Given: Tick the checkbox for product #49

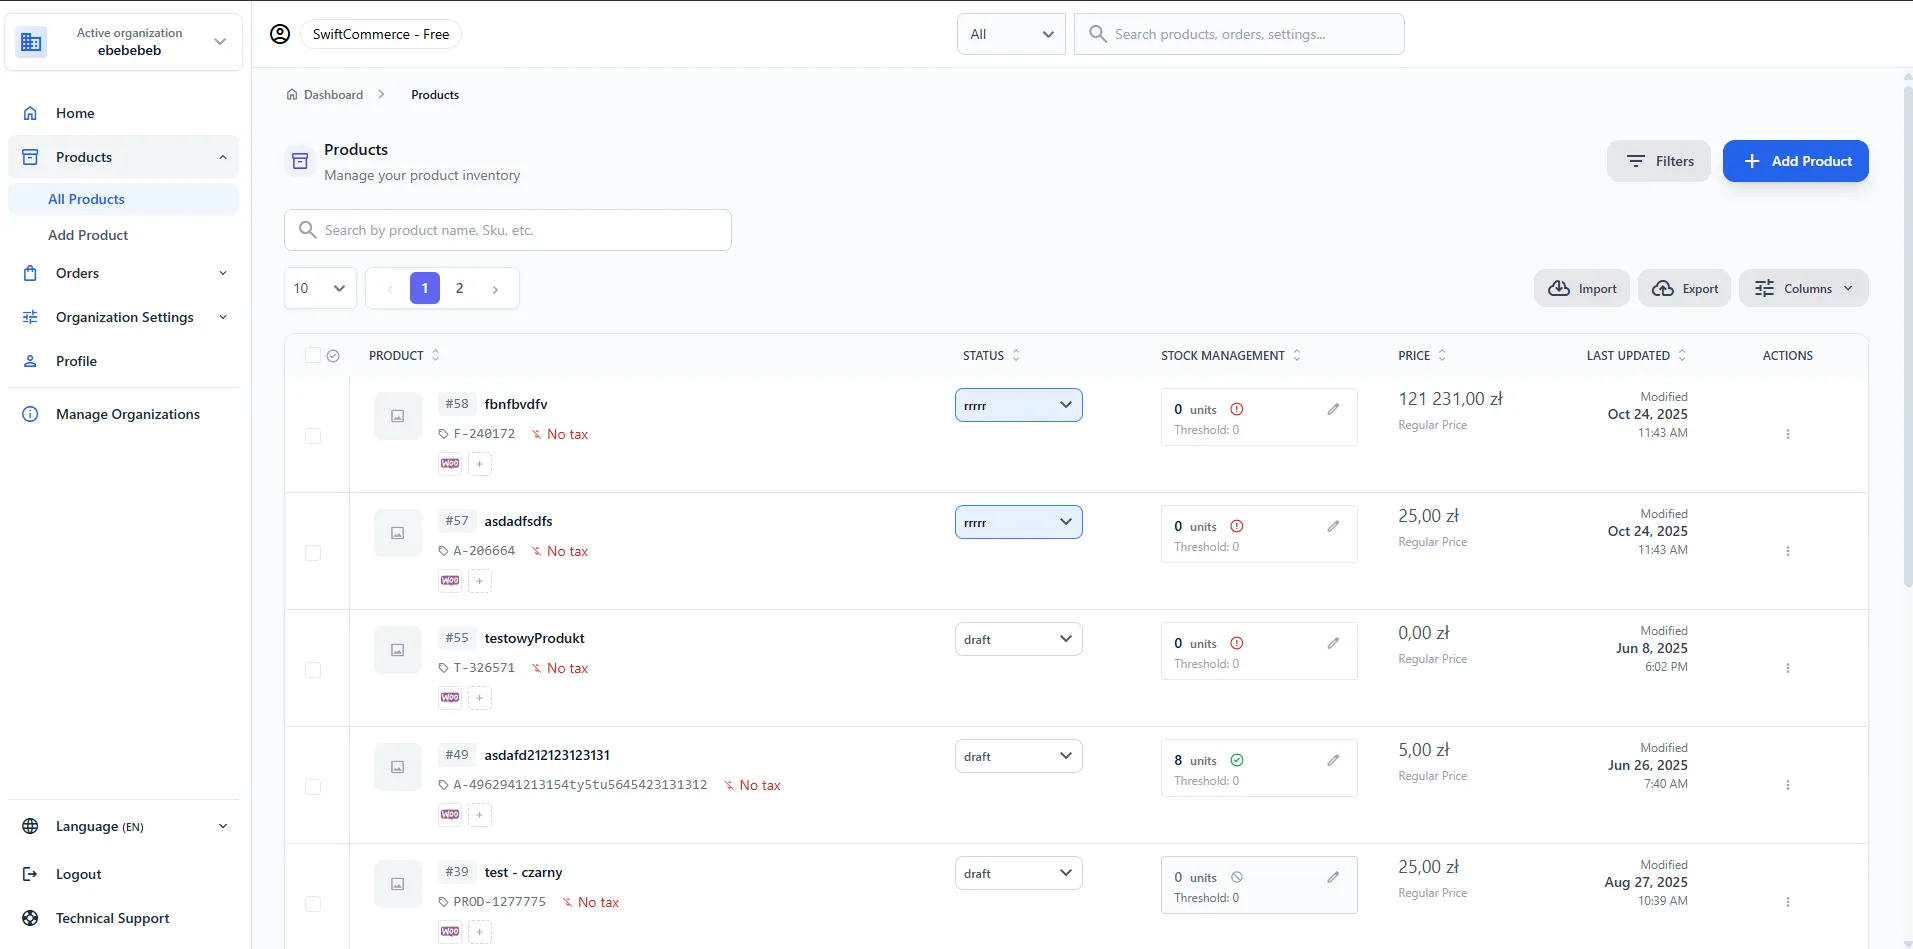Looking at the screenshot, I should tap(313, 787).
